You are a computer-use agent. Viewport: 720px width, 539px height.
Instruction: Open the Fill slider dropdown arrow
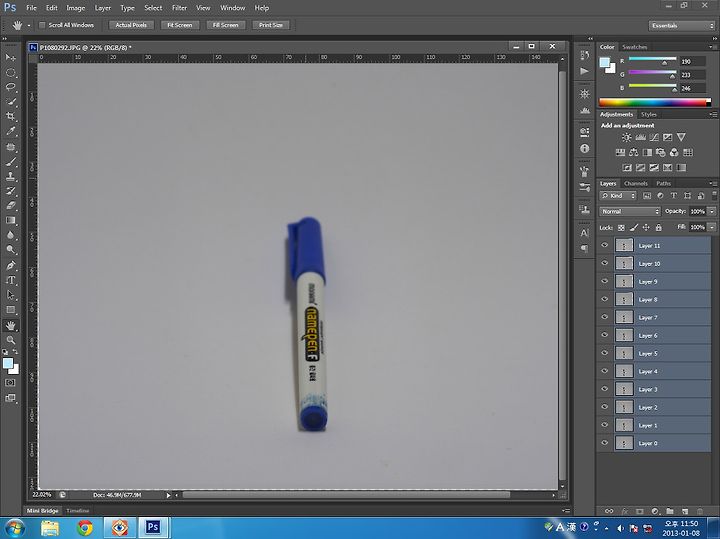(x=712, y=227)
